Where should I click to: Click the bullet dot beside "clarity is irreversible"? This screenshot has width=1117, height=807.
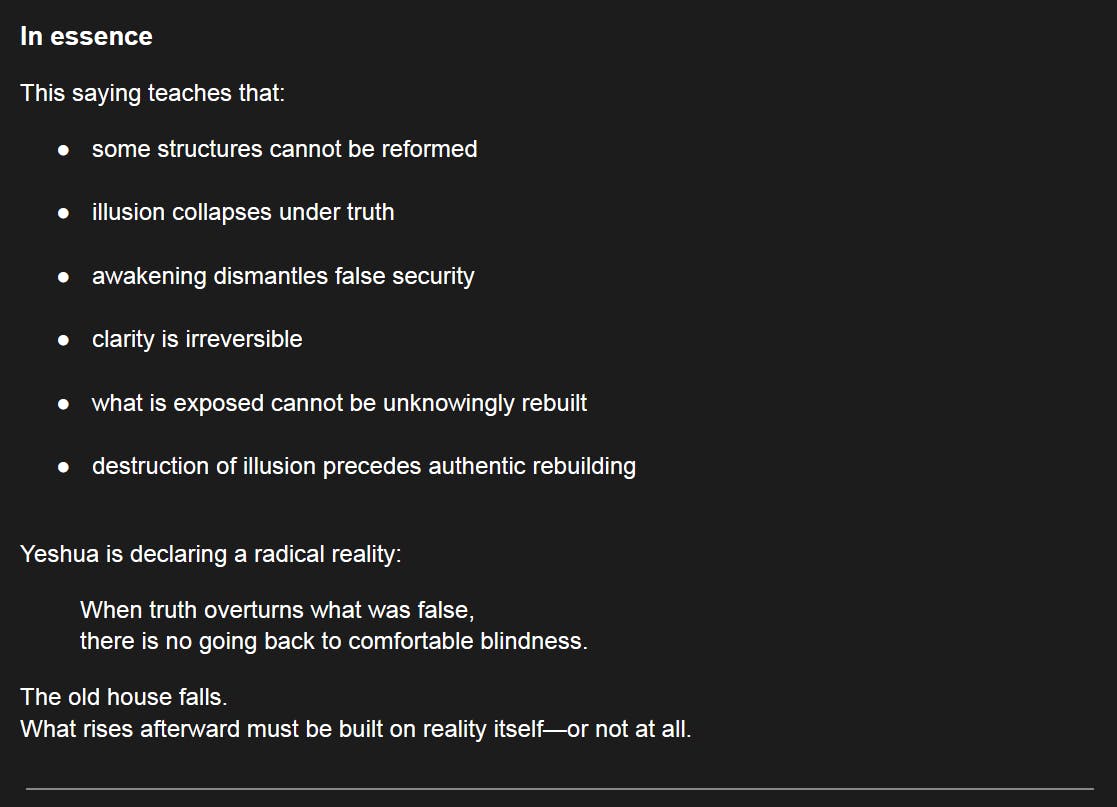[64, 340]
